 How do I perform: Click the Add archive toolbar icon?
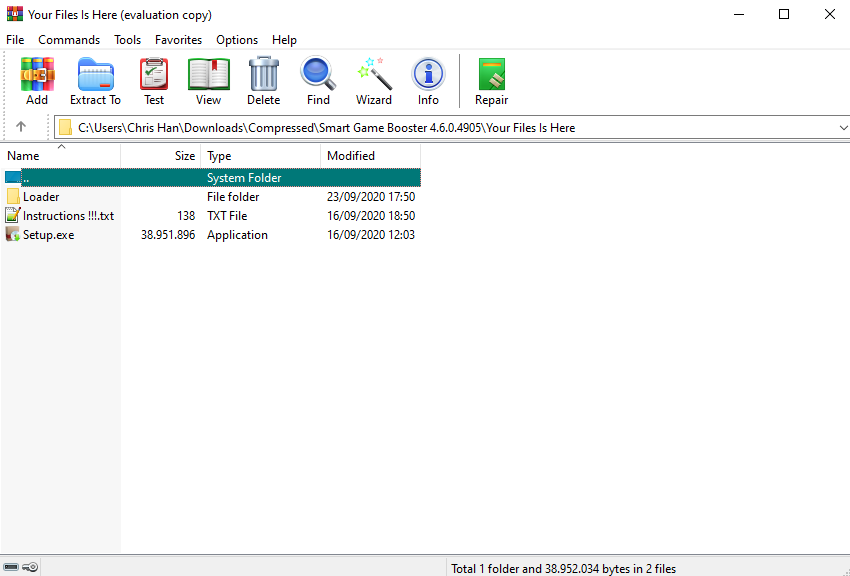(37, 74)
